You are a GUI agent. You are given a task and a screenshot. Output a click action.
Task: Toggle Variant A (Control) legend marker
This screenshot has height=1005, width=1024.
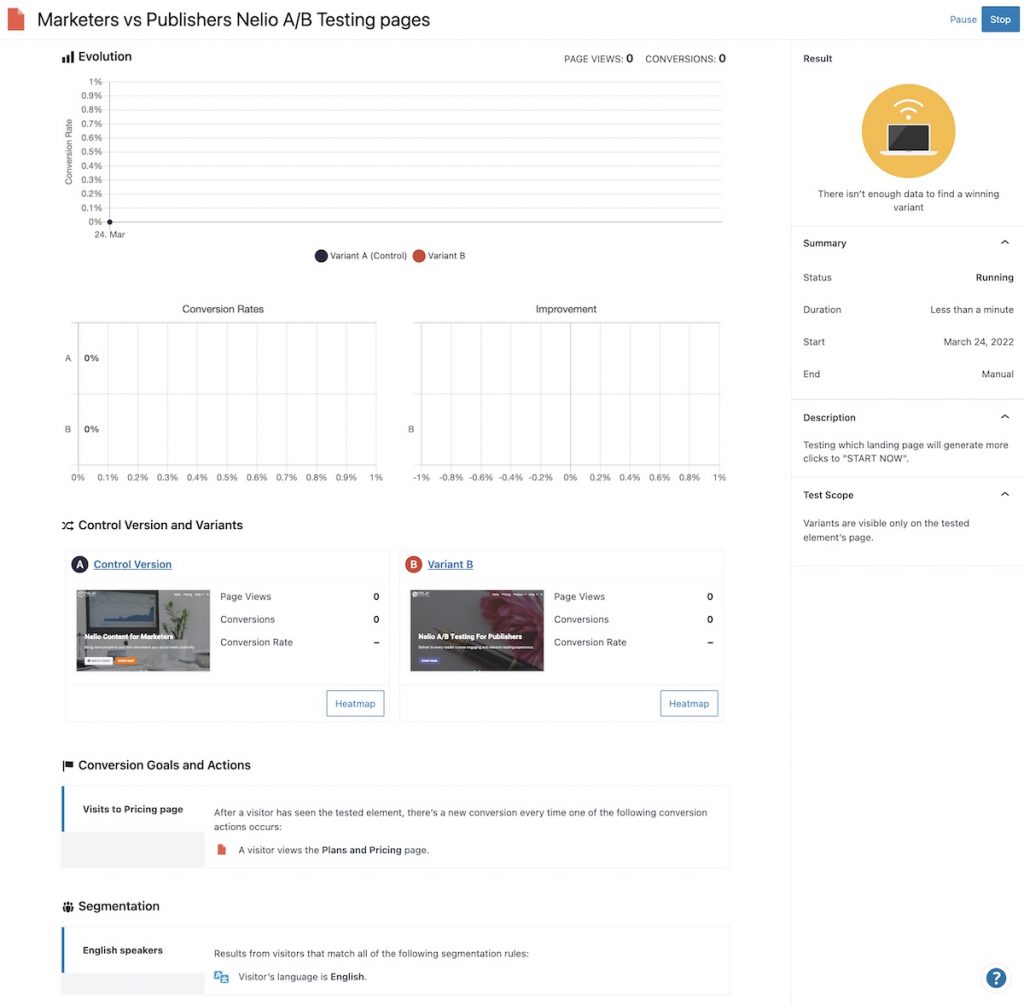click(x=321, y=256)
